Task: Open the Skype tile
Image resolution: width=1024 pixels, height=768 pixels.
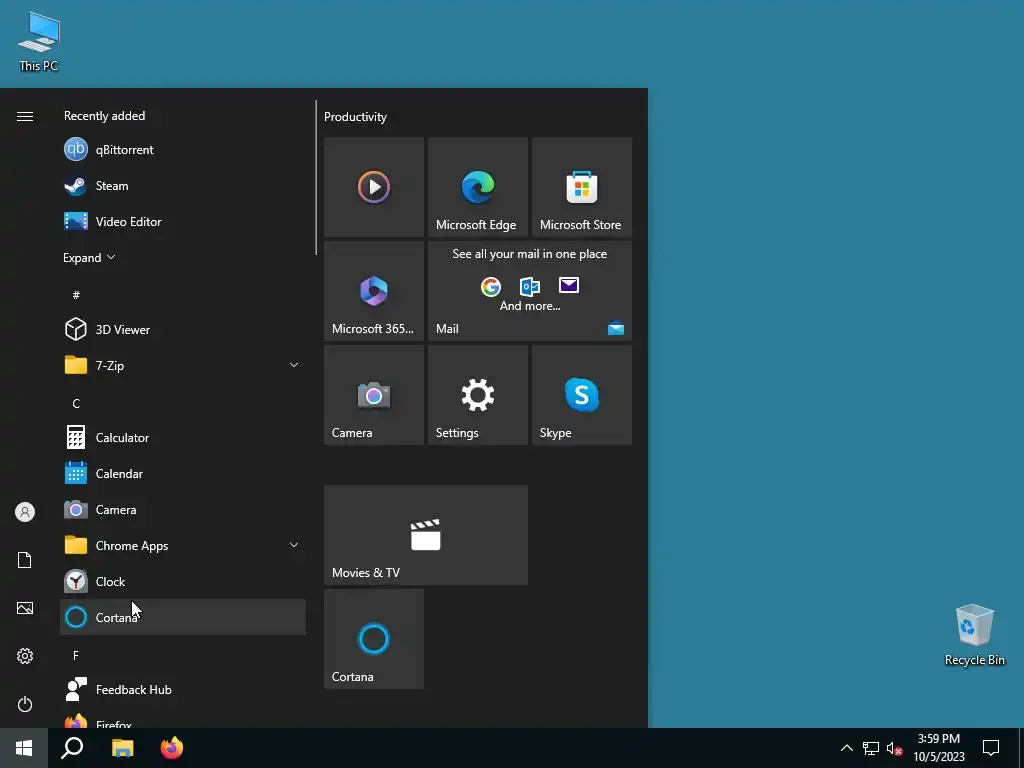Action: point(581,394)
